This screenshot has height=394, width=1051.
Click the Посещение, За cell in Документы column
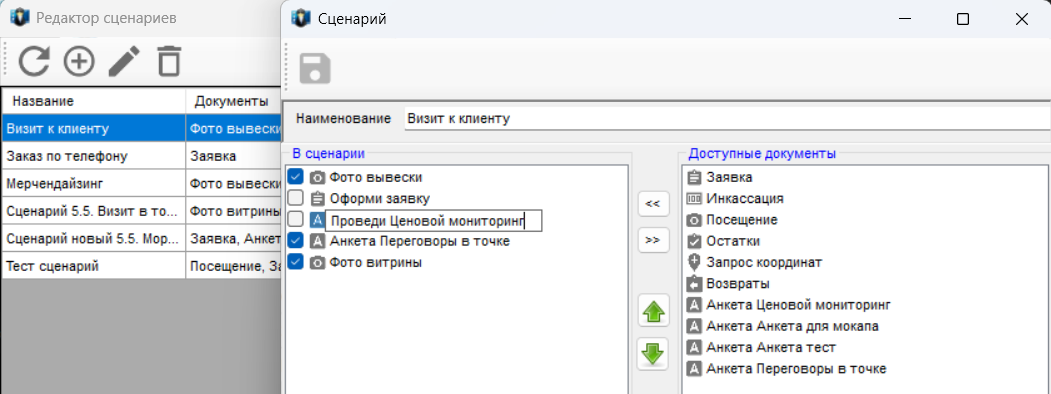pyautogui.click(x=233, y=266)
